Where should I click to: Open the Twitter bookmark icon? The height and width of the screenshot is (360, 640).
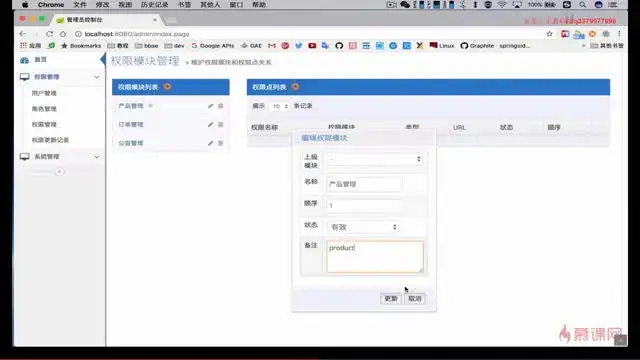pyautogui.click(x=299, y=46)
